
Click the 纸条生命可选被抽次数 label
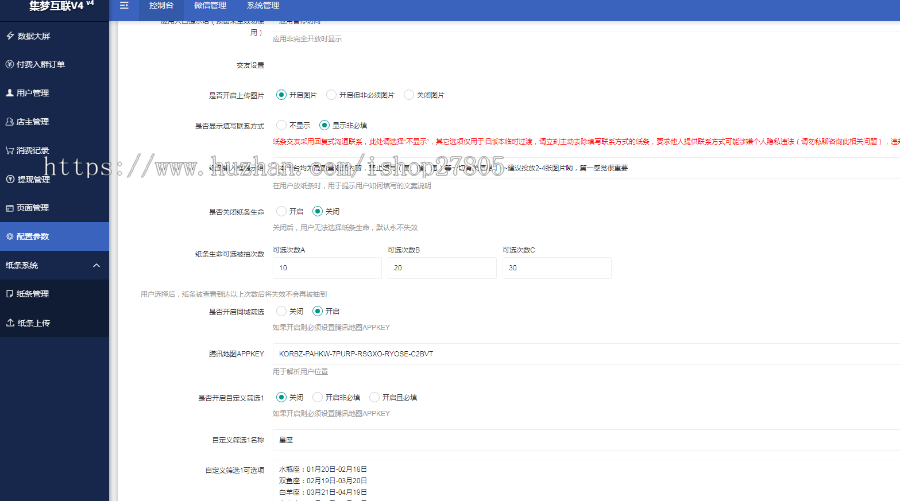[x=230, y=254]
